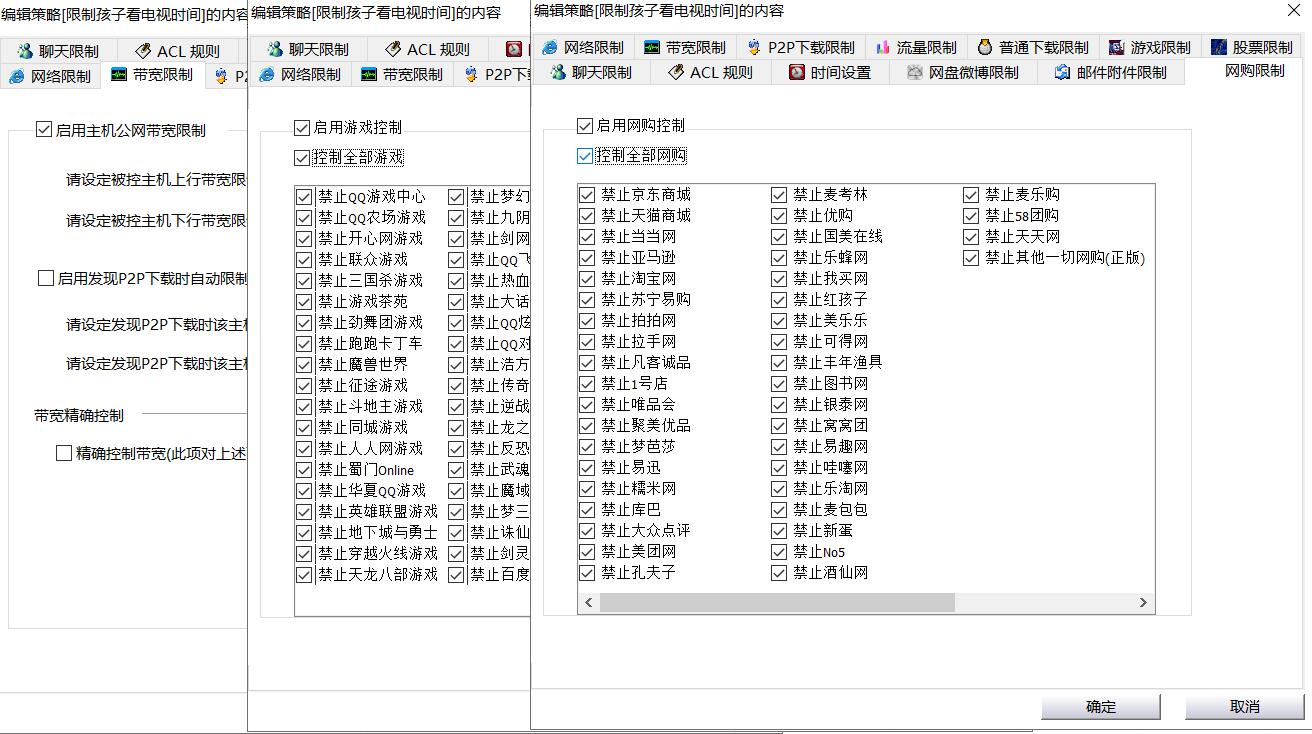Uncheck 禁止英雄联盟游戏
Viewport: 1312px width, 734px height.
click(304, 512)
